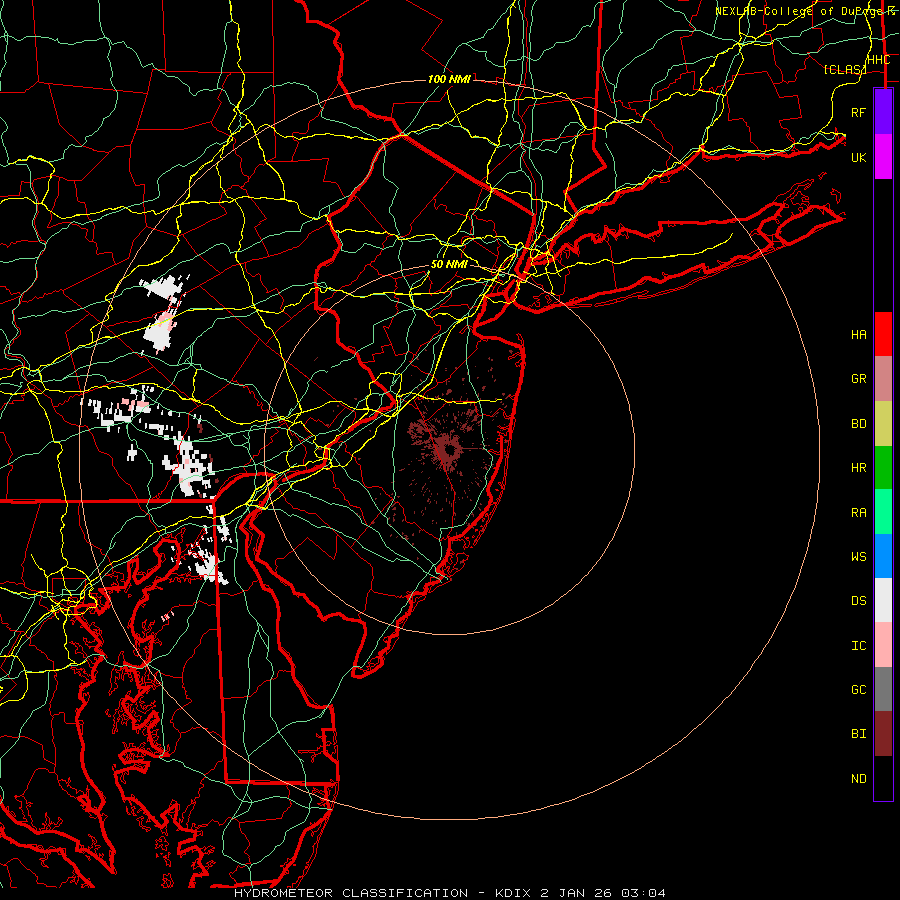Pick the HR green legend swatch
This screenshot has height=900, width=900.
tap(883, 467)
